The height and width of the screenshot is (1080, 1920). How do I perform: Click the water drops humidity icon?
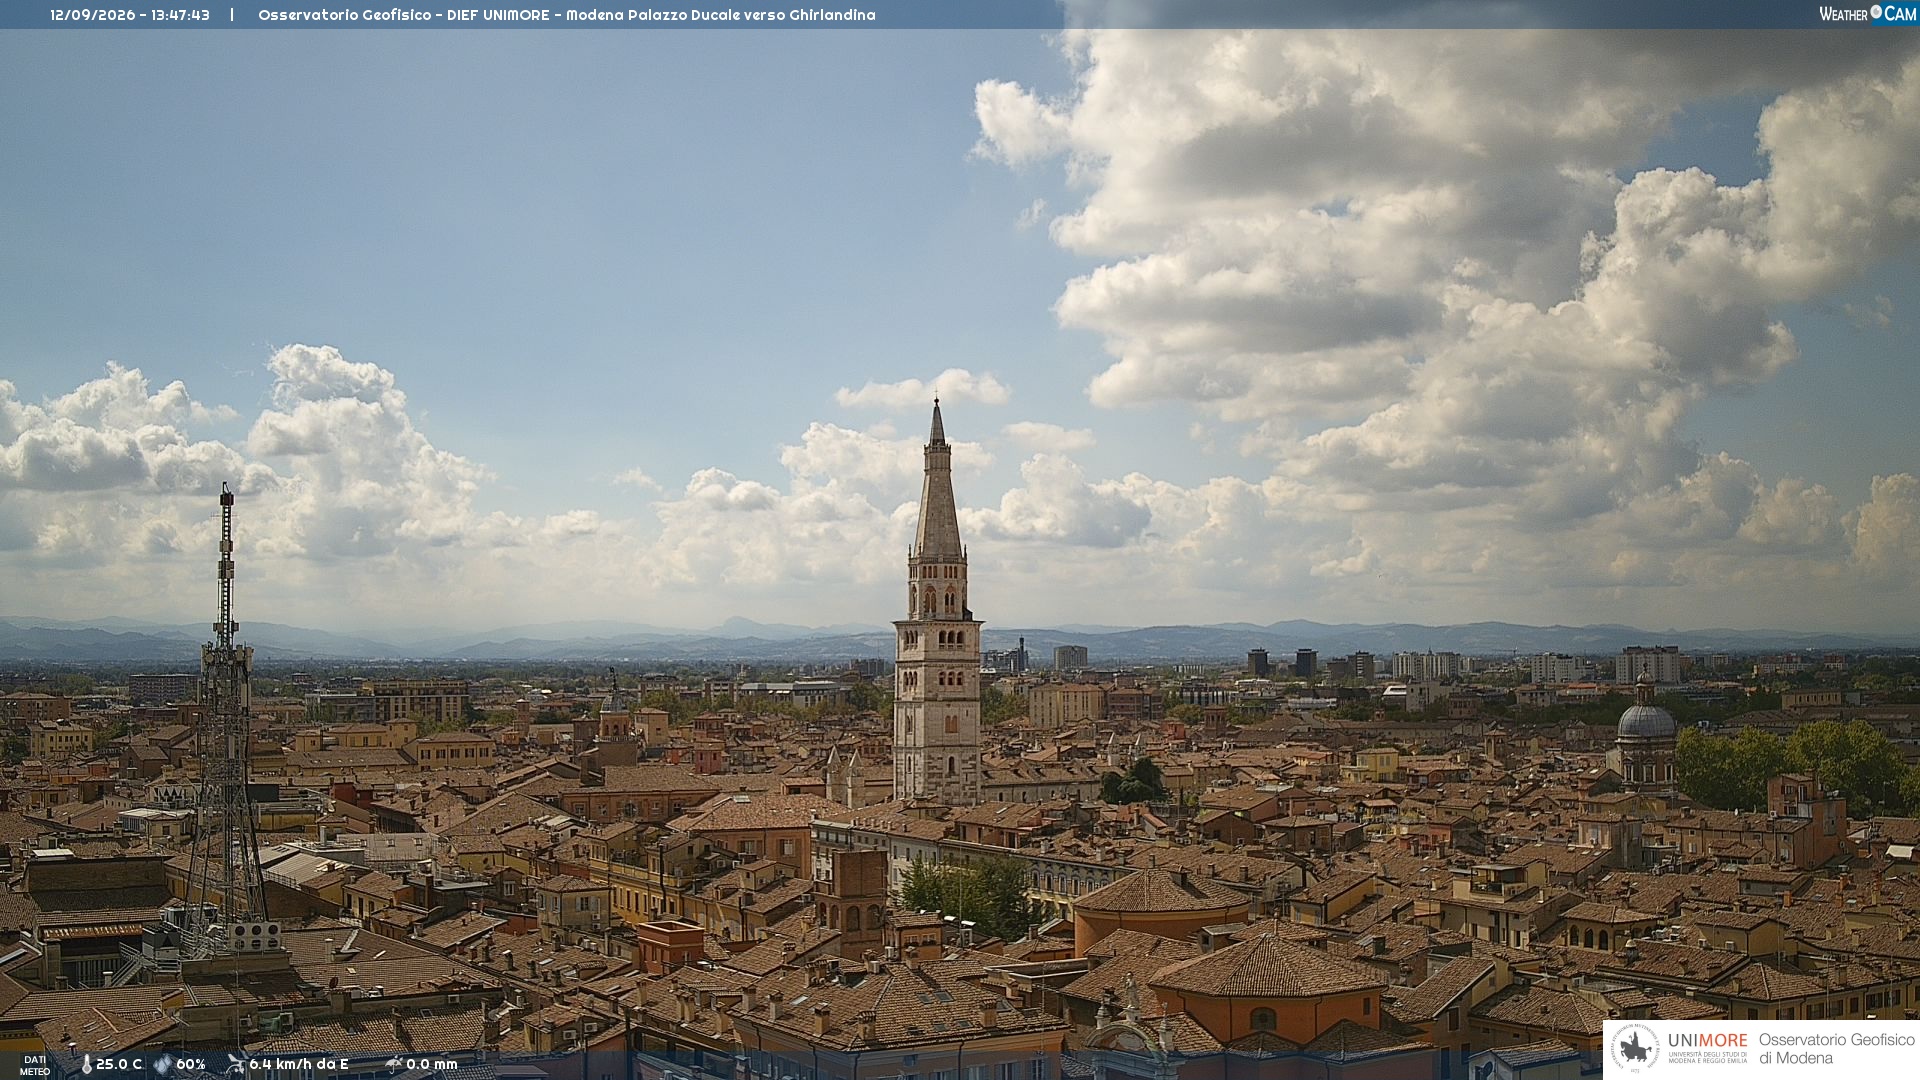point(162,1065)
